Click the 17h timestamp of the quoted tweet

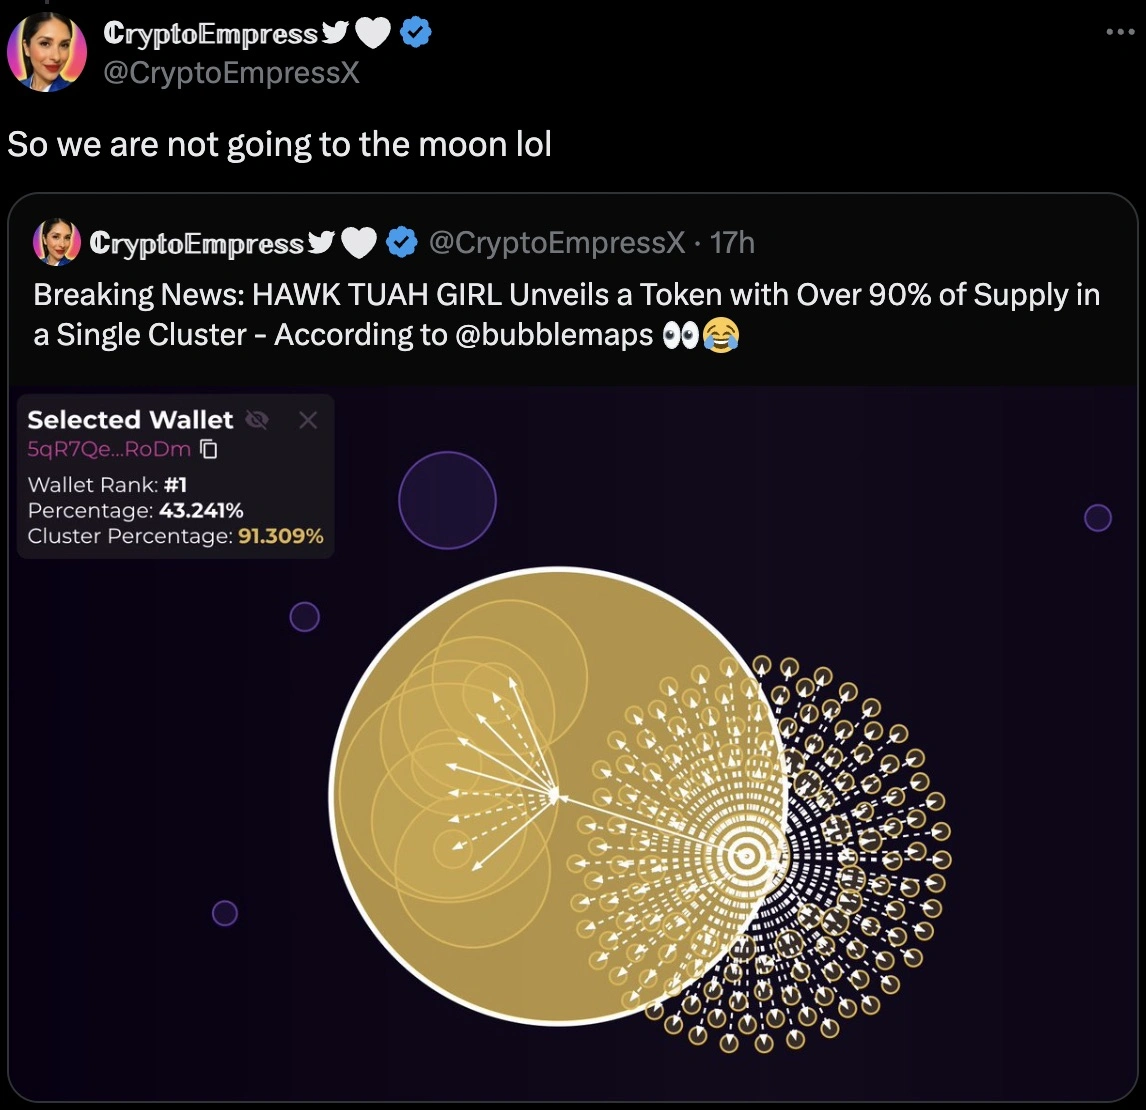732,242
